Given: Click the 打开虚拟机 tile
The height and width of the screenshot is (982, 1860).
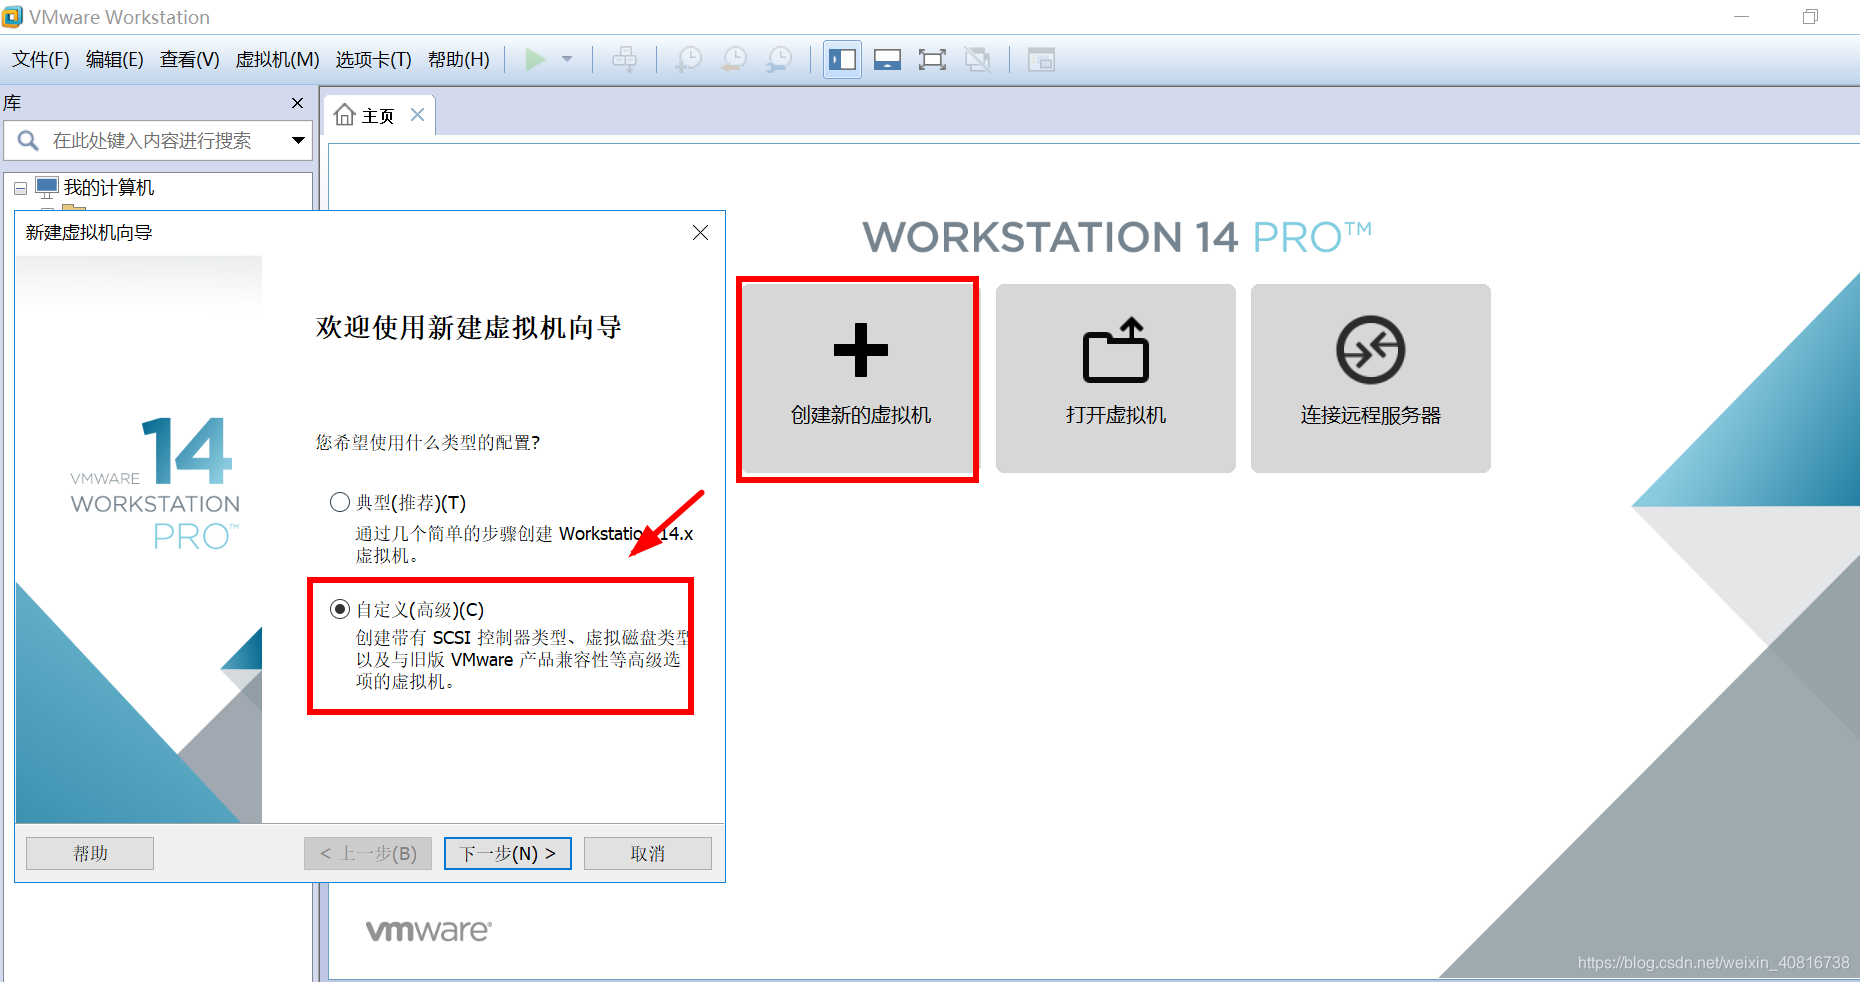Looking at the screenshot, I should [x=1116, y=378].
